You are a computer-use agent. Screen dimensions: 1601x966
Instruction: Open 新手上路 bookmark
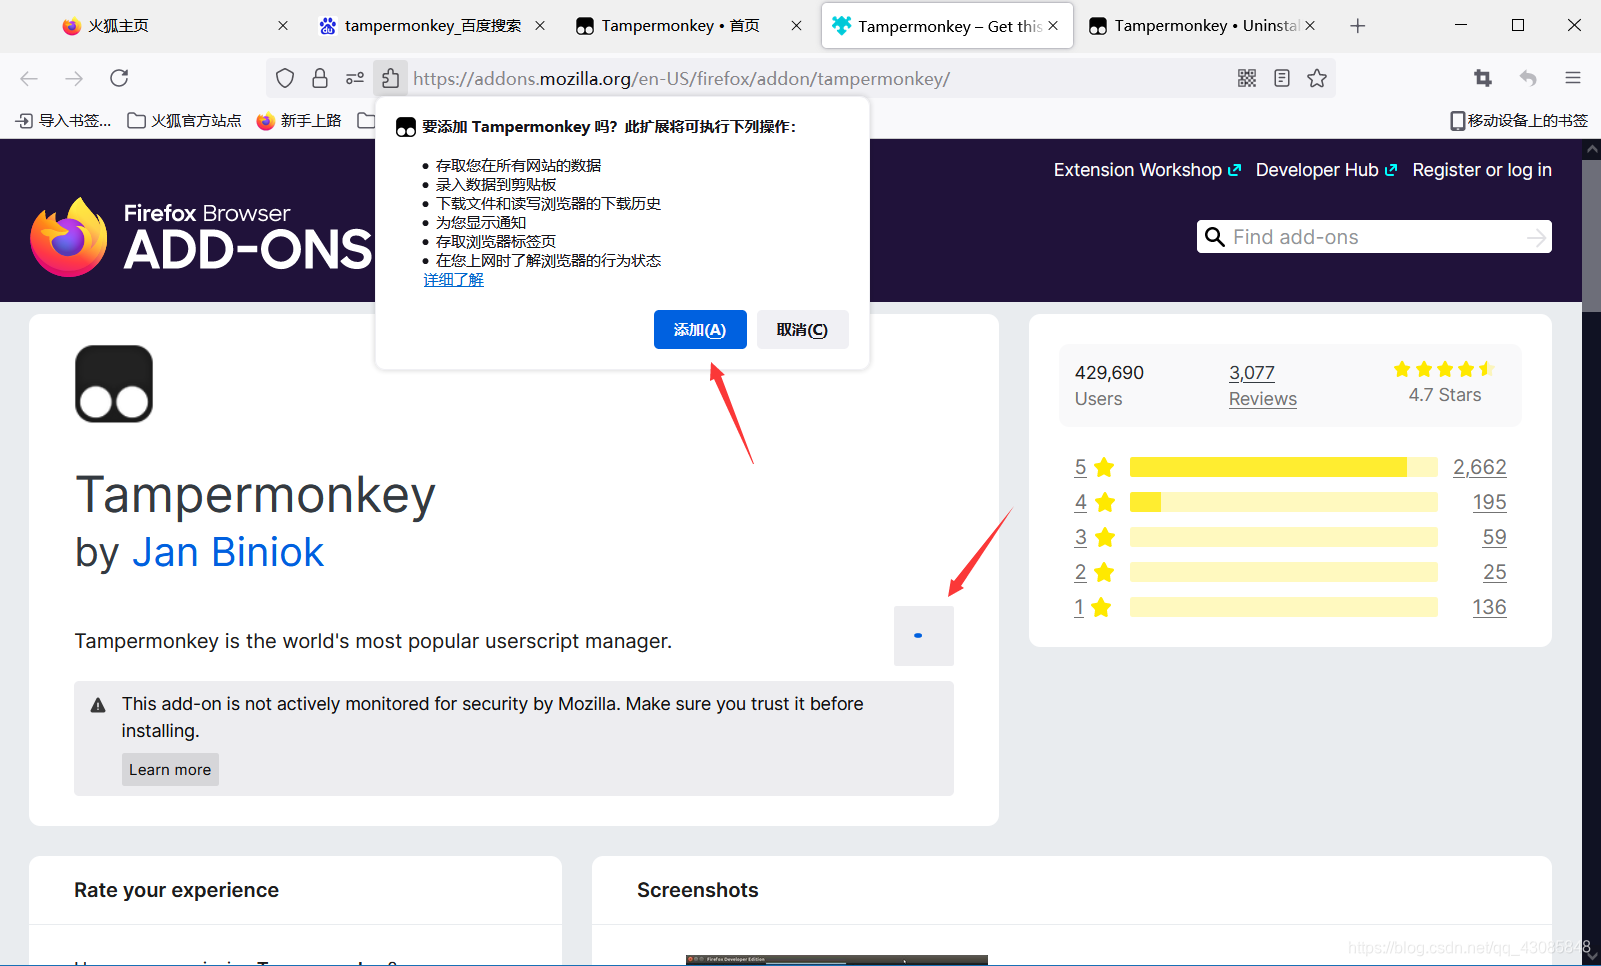pyautogui.click(x=299, y=121)
